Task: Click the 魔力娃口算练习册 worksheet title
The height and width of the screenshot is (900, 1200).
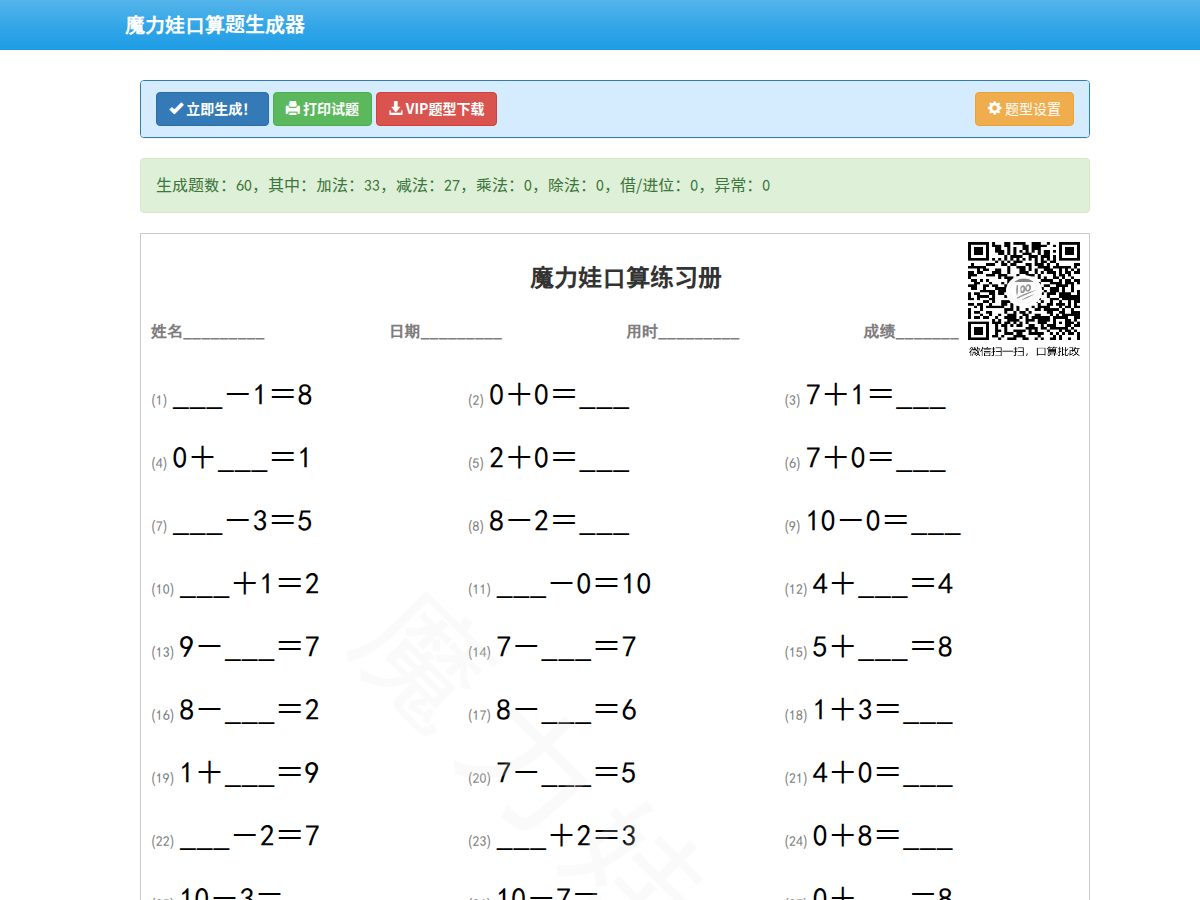Action: coord(626,278)
